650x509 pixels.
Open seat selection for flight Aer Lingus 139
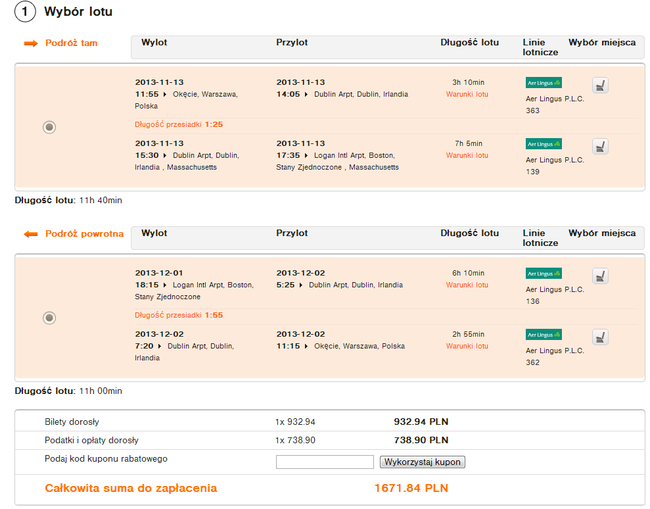pyautogui.click(x=600, y=147)
